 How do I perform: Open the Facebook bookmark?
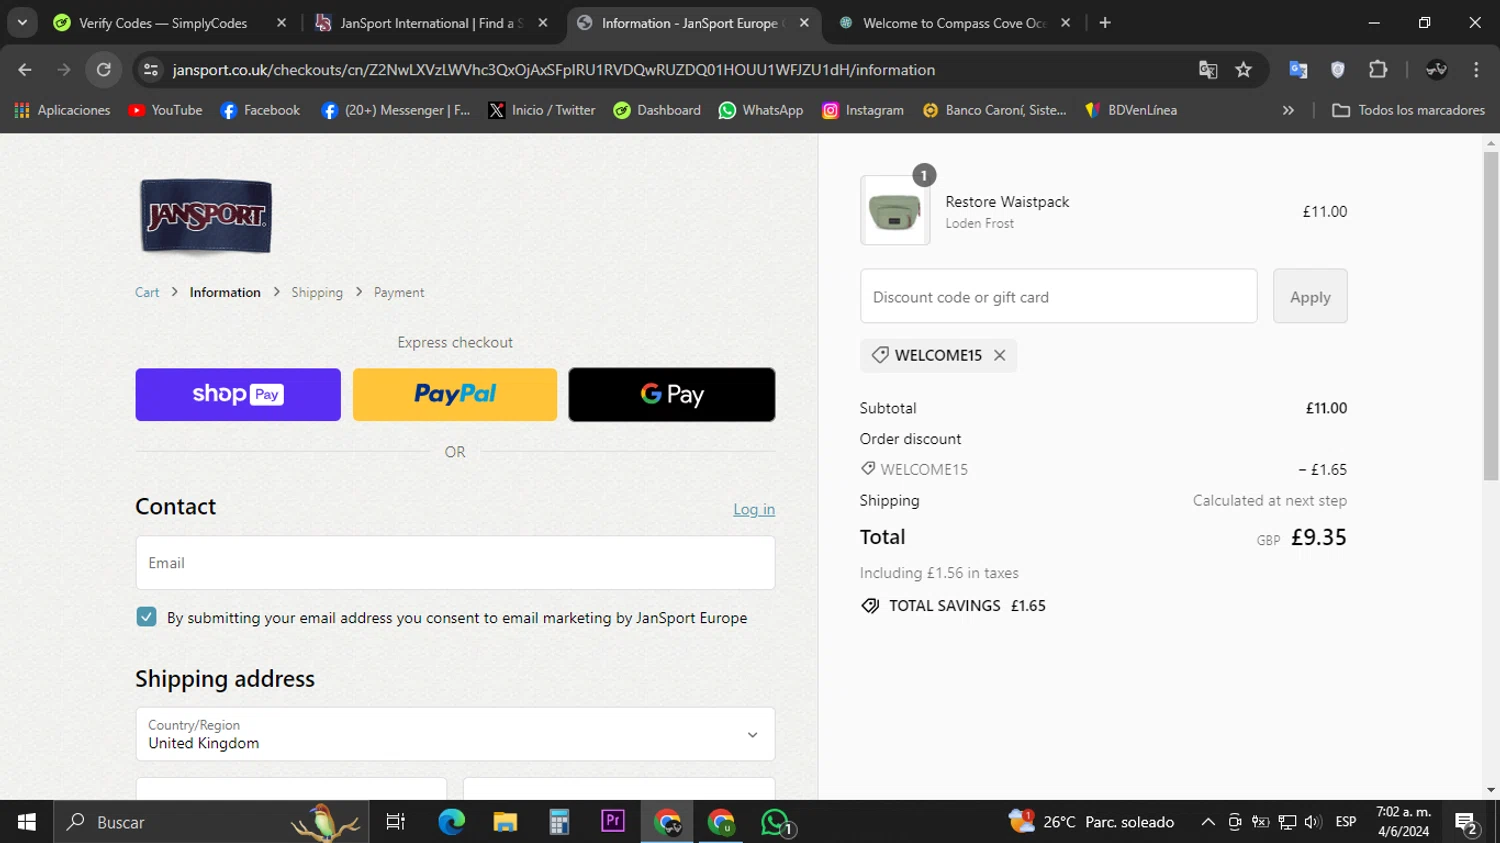click(260, 110)
